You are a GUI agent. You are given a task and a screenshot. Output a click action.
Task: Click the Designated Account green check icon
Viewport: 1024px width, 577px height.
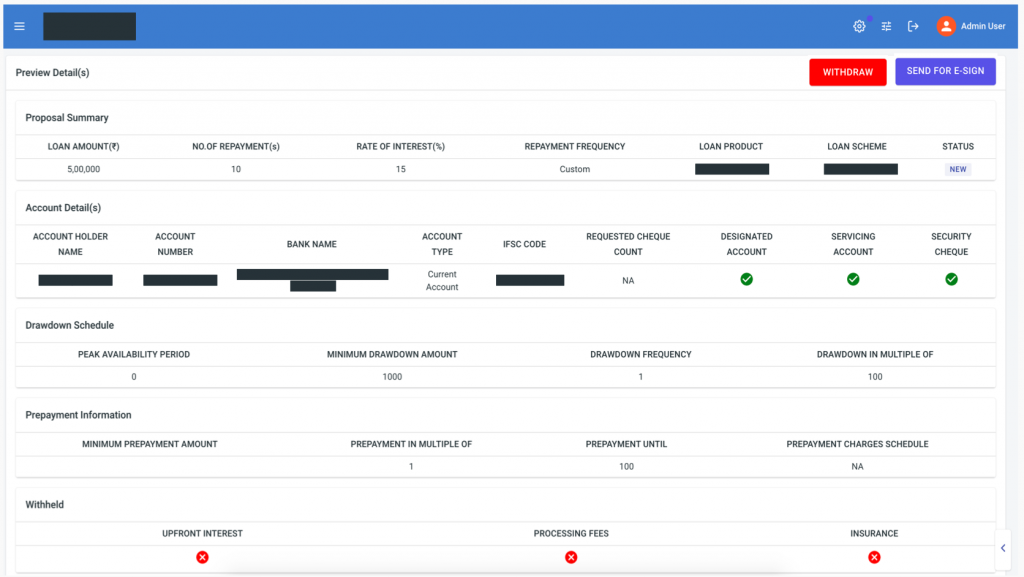click(746, 280)
